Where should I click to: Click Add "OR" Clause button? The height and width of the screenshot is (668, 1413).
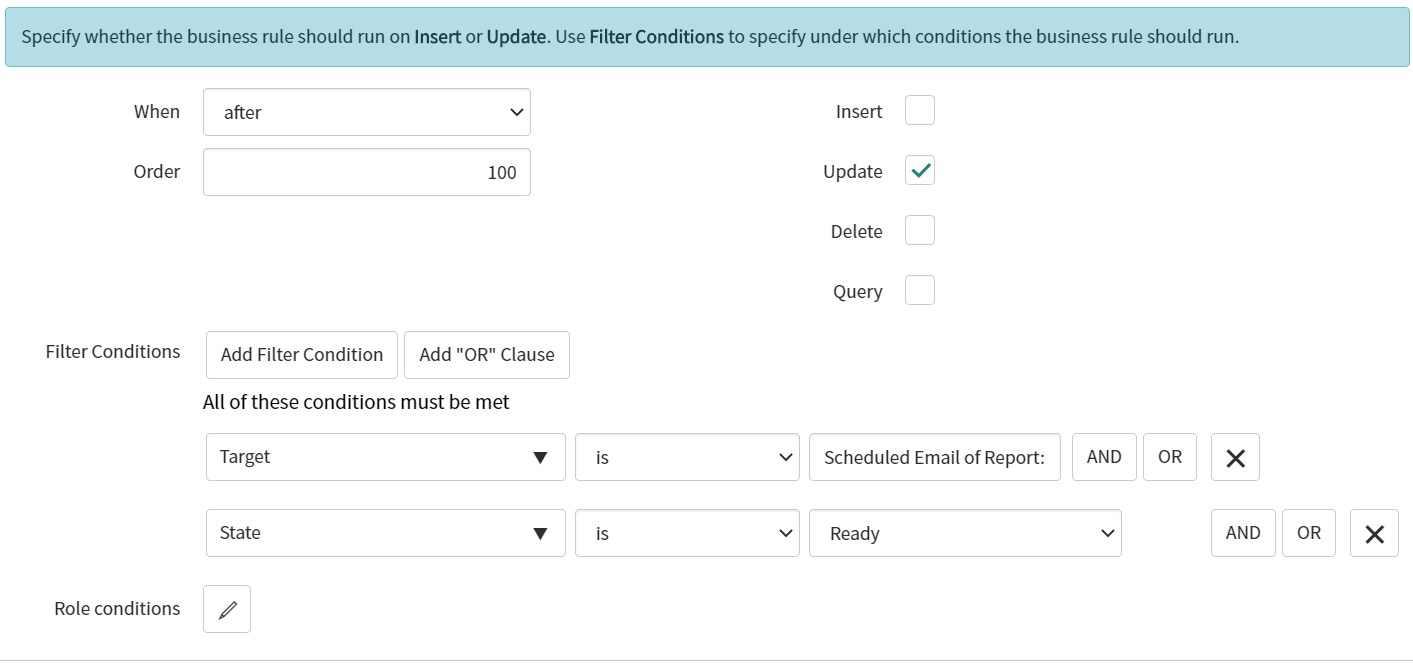pos(487,355)
